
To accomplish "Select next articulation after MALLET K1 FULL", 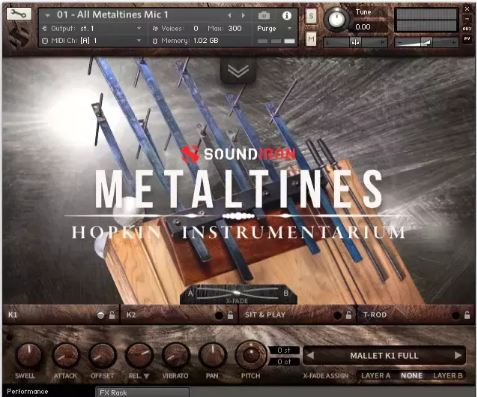I will tap(458, 356).
